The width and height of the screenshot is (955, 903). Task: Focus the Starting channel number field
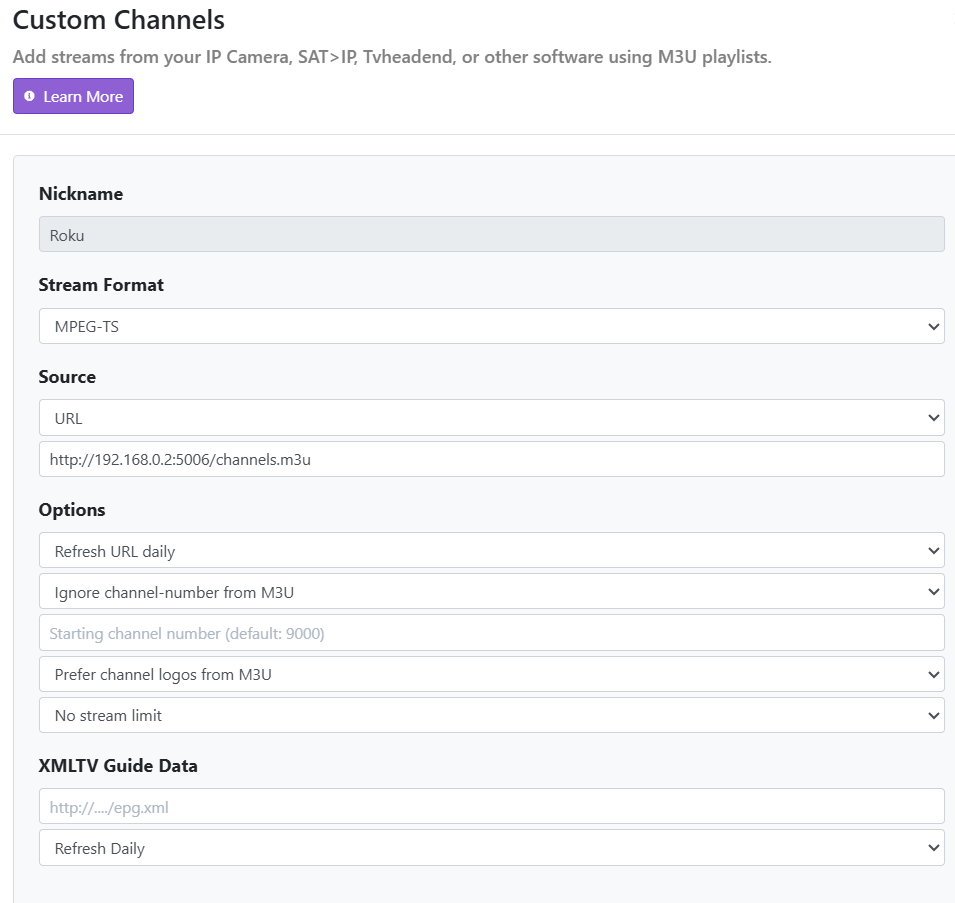(x=491, y=633)
